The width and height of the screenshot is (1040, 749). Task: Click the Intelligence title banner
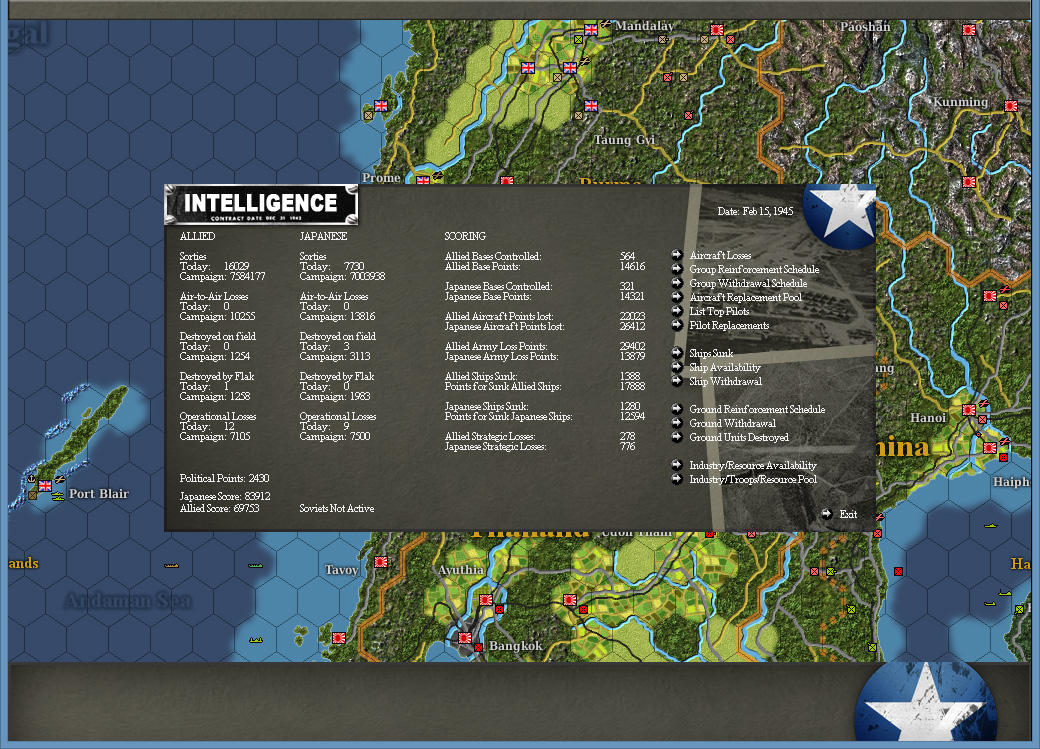click(x=261, y=204)
